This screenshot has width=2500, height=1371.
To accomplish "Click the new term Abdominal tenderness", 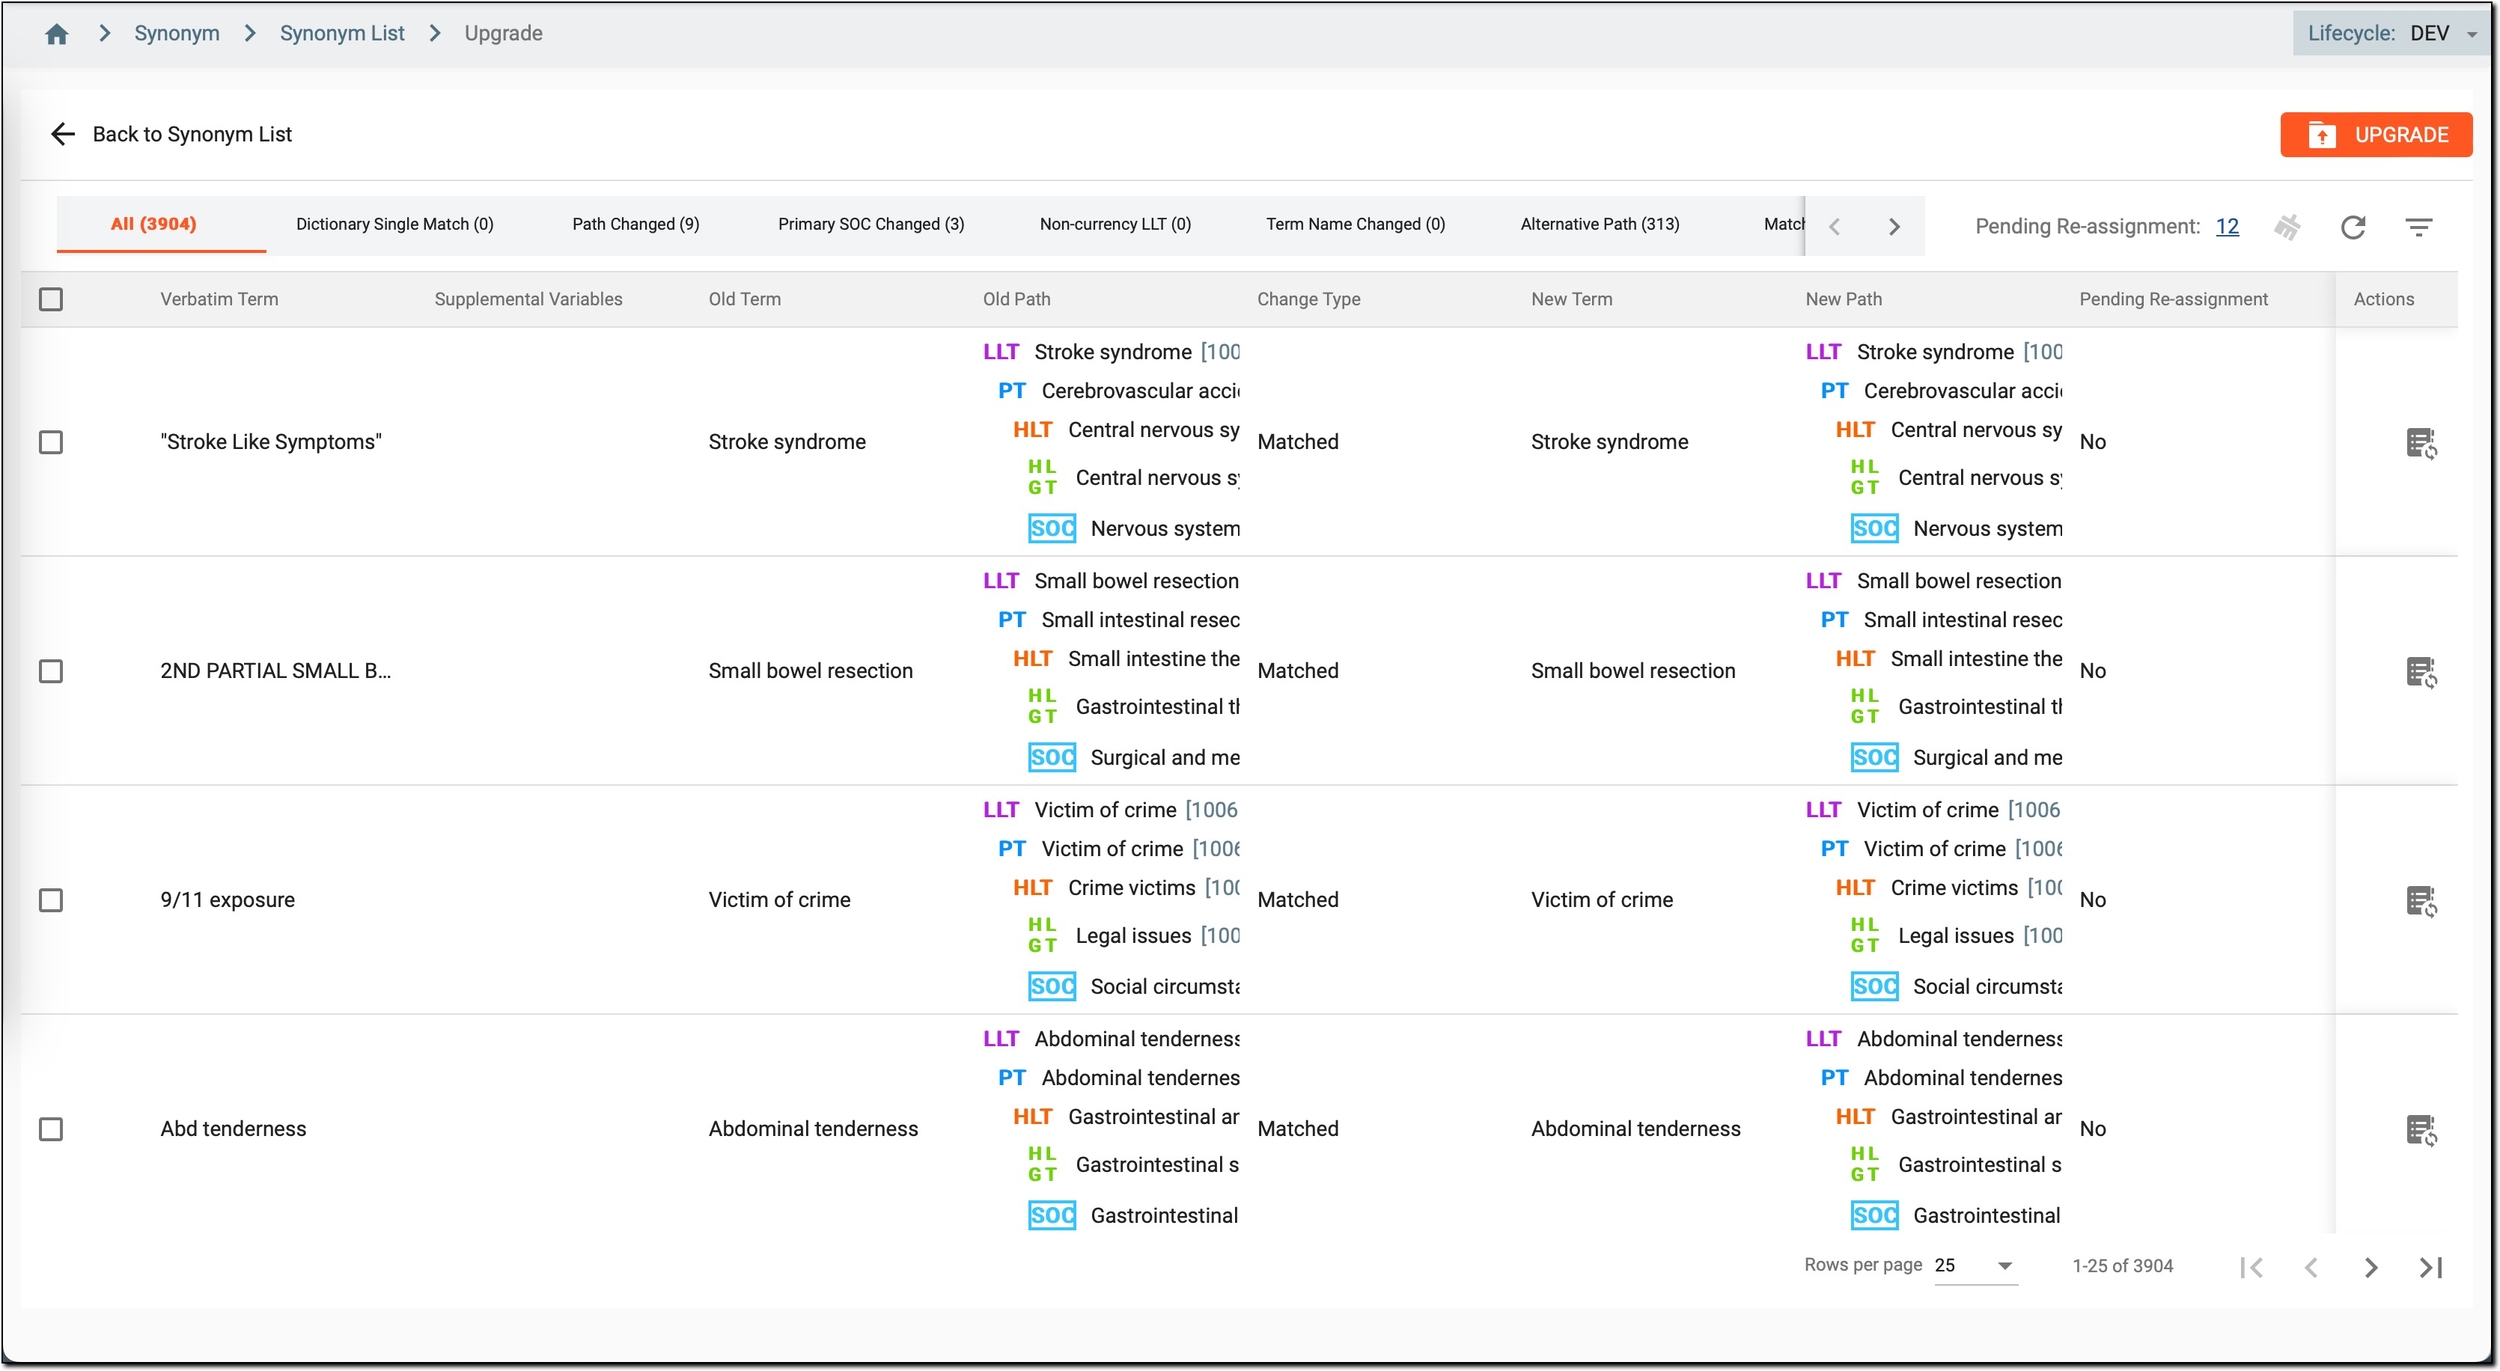I will click(1635, 1129).
